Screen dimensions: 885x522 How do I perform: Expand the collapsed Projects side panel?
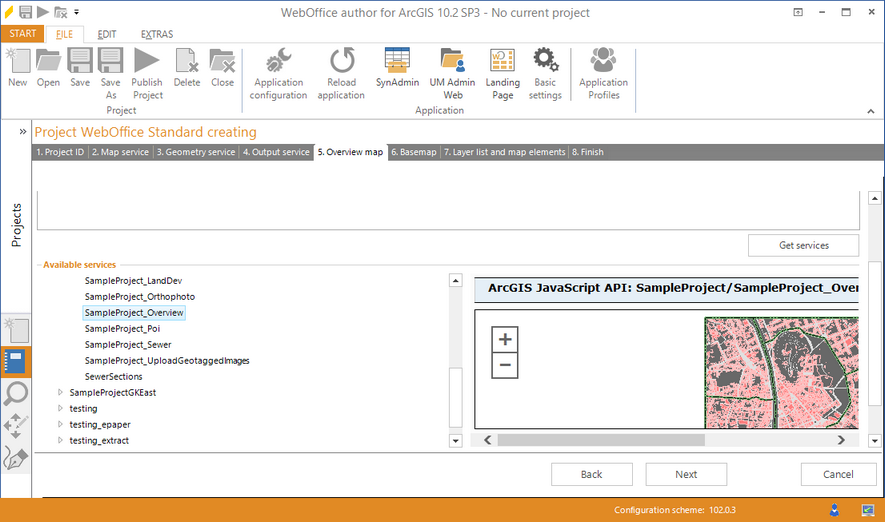click(23, 131)
